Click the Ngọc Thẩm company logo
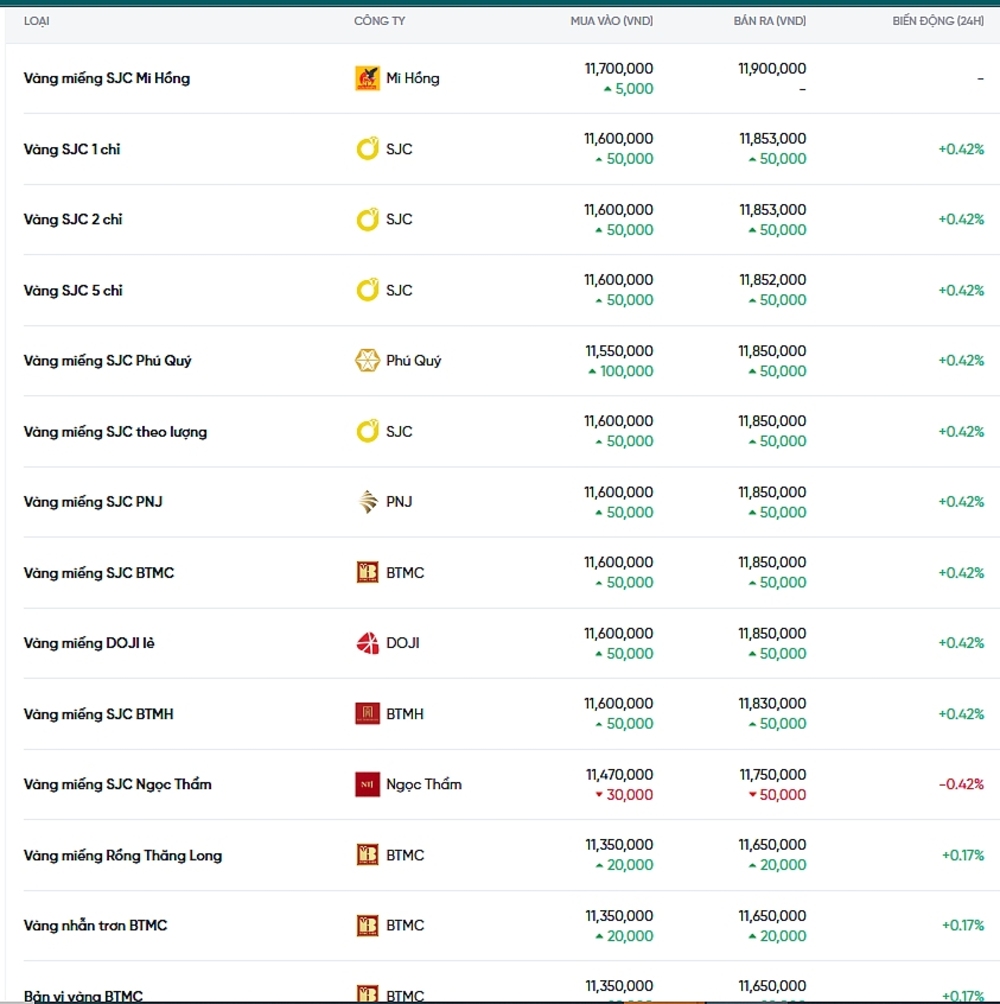Screen dimensions: 1000x1004 [367, 785]
